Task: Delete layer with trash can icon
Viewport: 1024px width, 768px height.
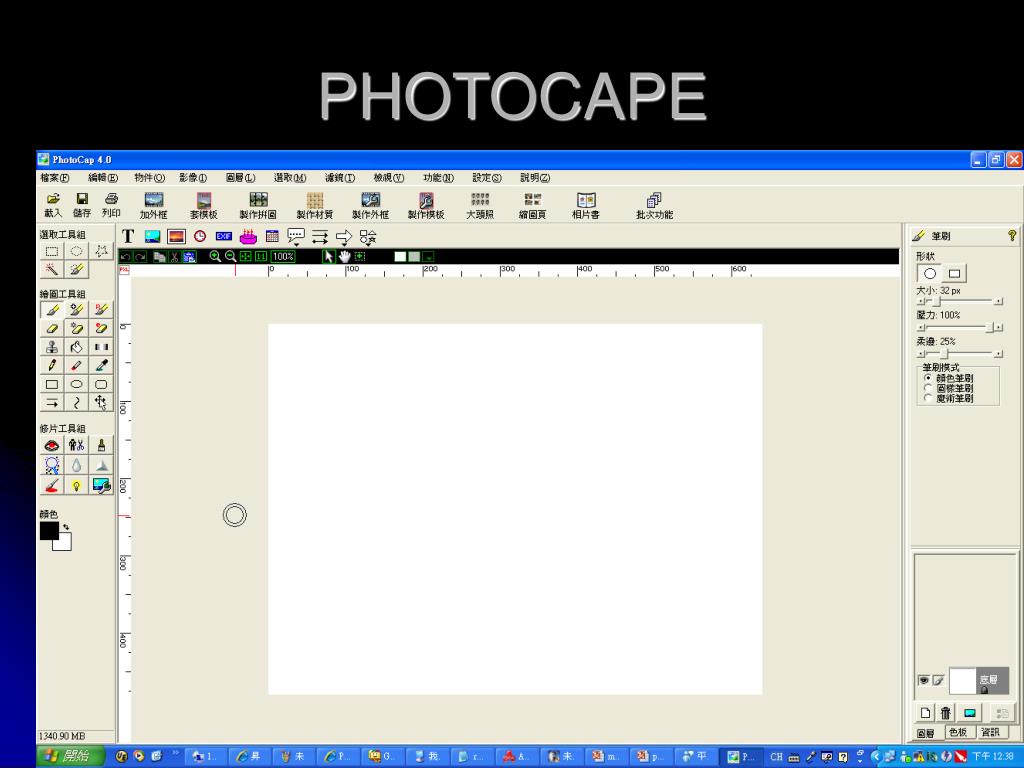Action: (946, 712)
